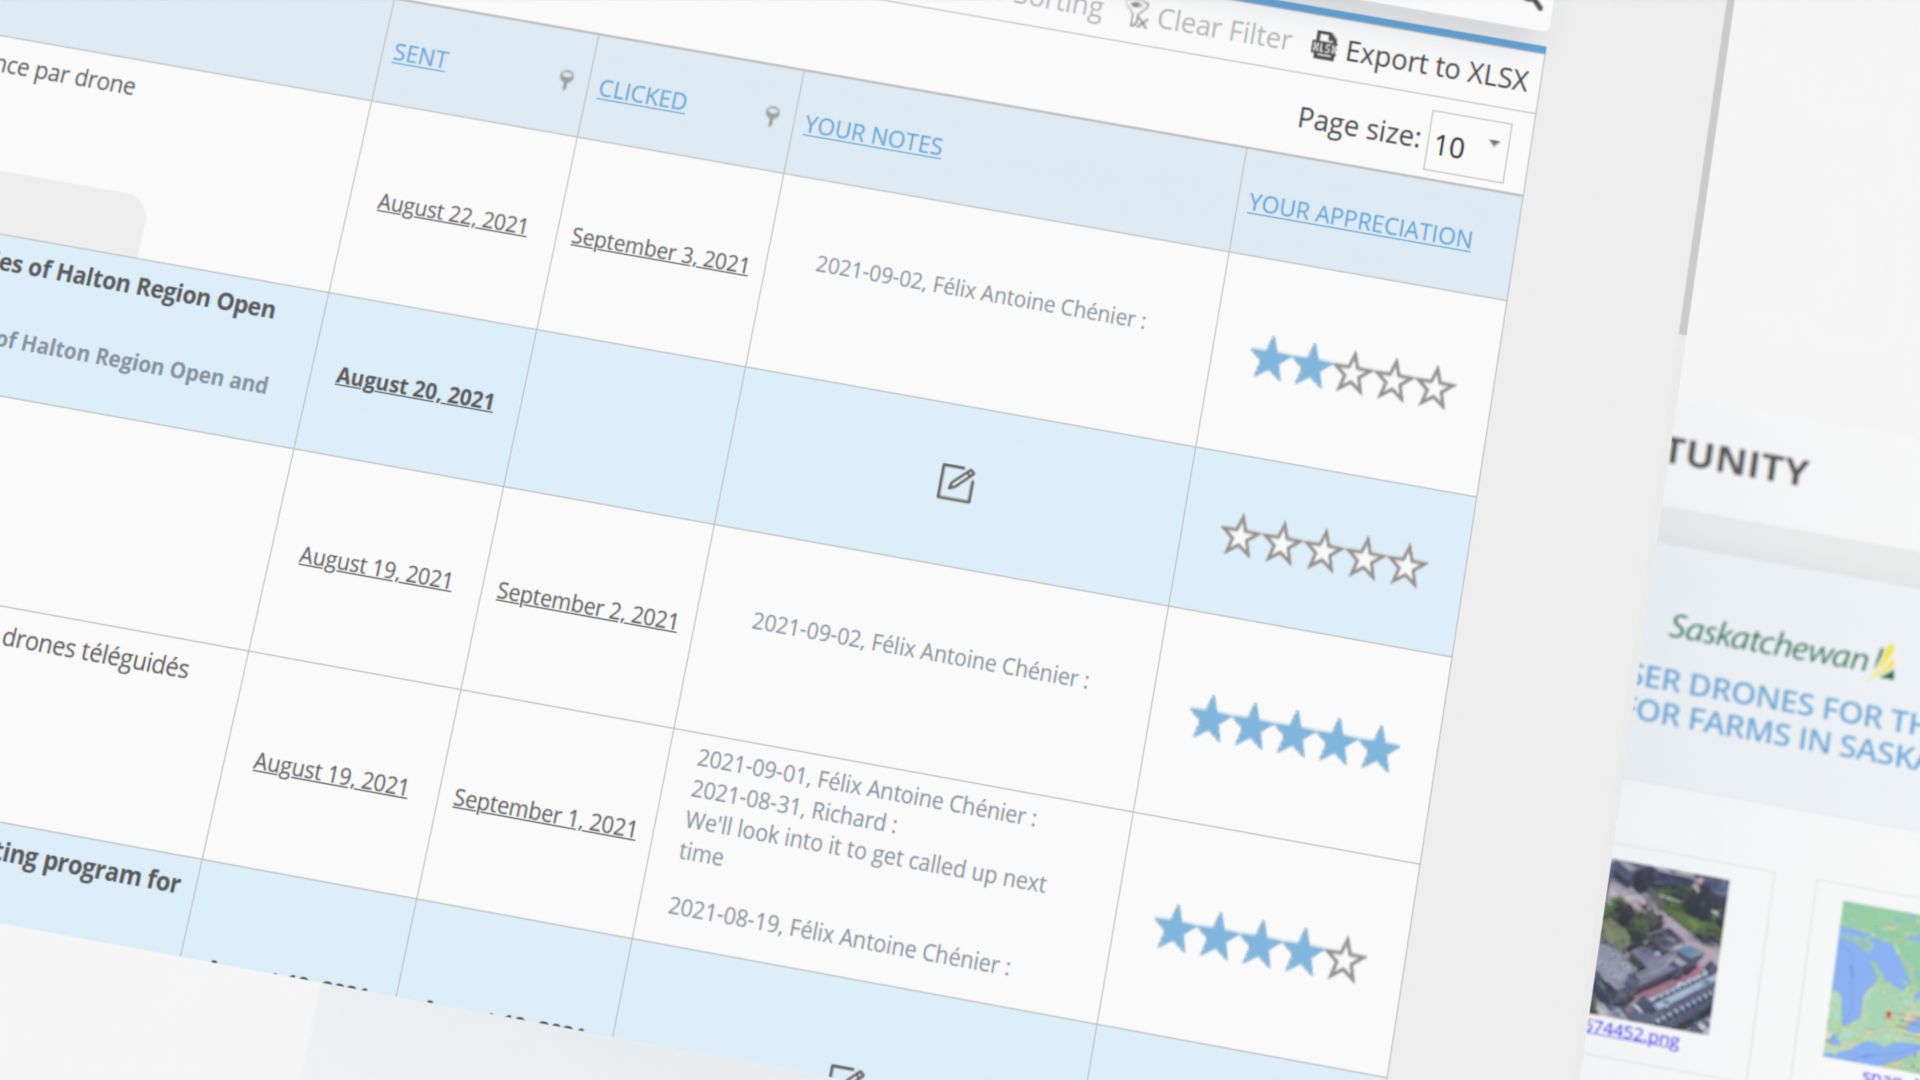Open clicked date September 1, 2021
The image size is (1920, 1080).
545,813
